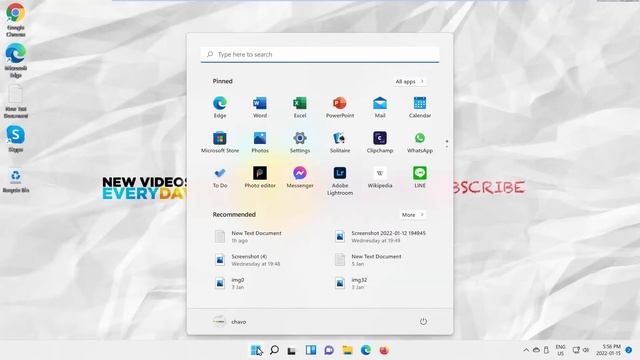Open Settings from pinned apps
The image size is (640, 360).
tap(300, 142)
